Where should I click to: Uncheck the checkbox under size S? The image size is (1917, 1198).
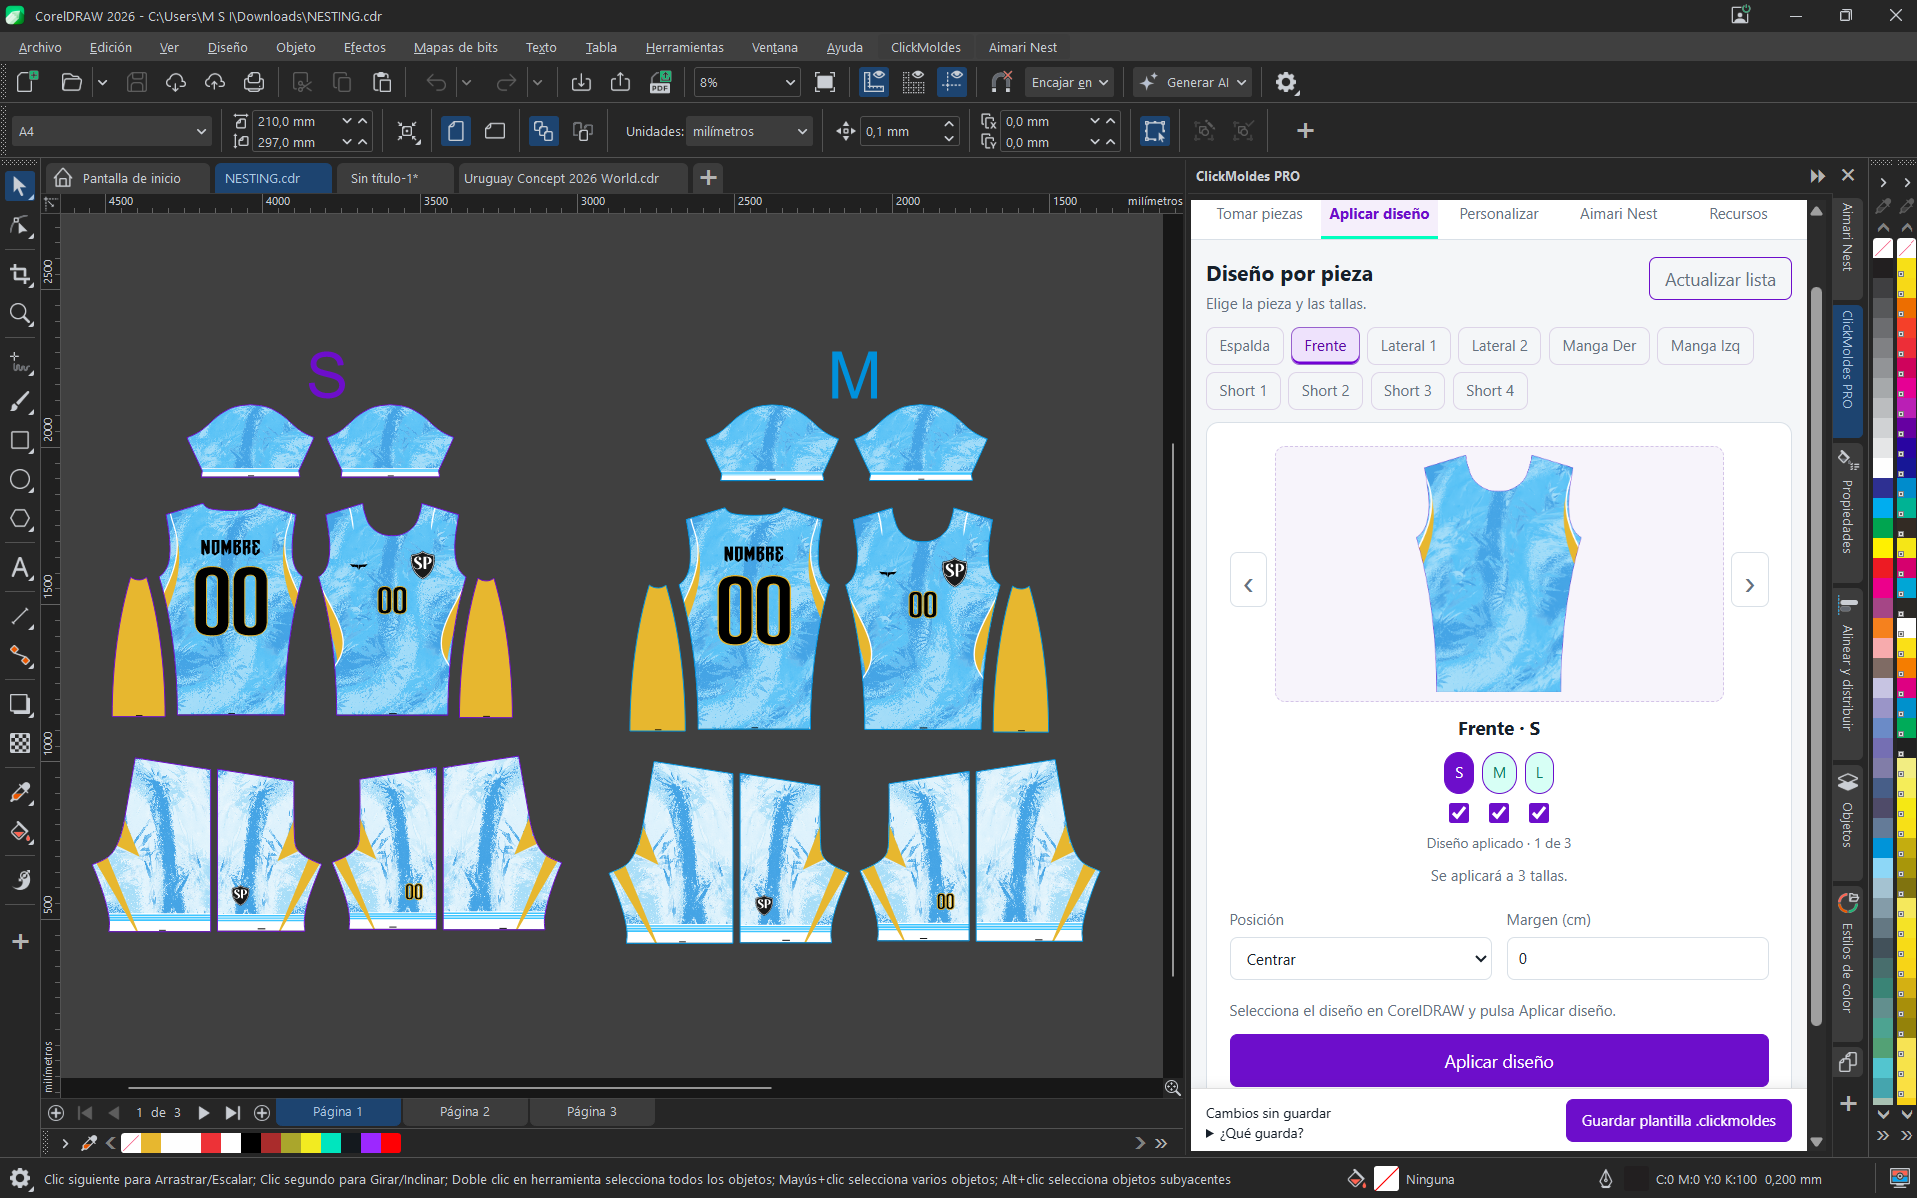[1459, 813]
